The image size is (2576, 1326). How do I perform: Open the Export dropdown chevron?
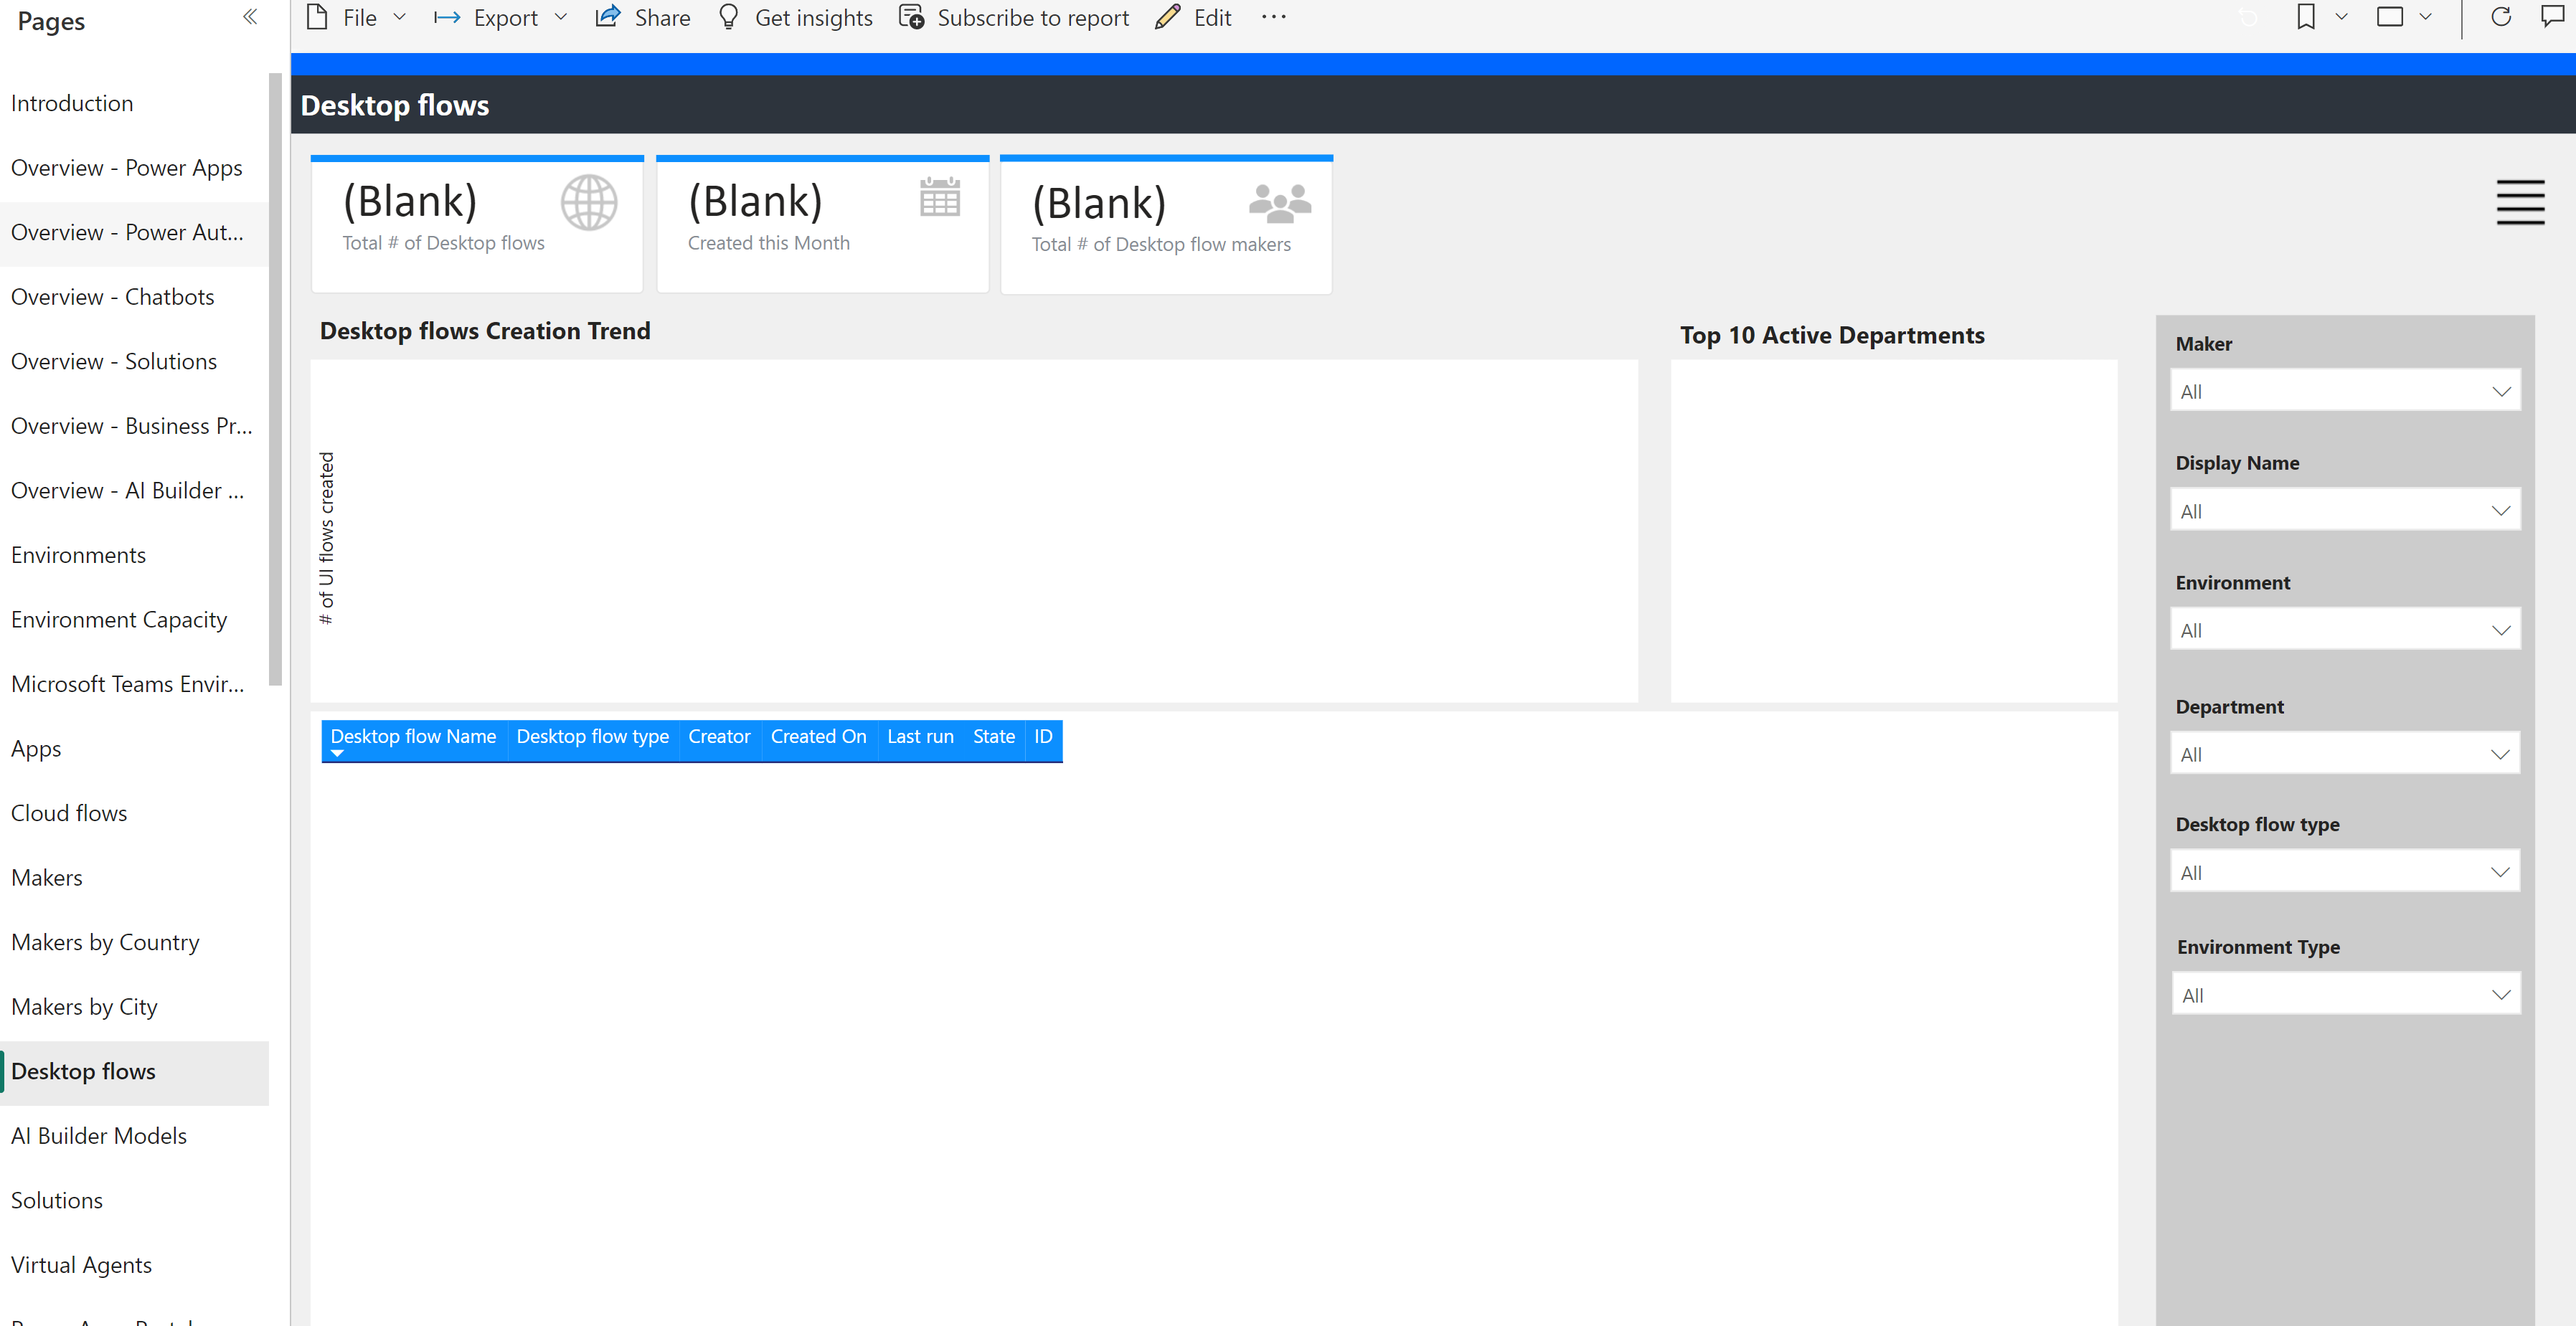point(563,17)
